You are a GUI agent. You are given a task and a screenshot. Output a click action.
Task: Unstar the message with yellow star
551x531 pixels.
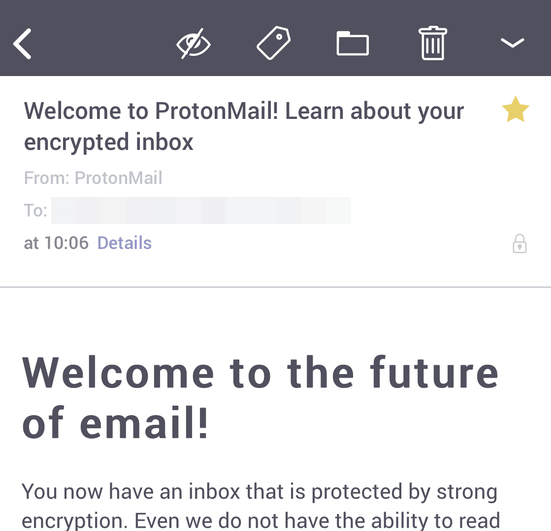(x=516, y=109)
